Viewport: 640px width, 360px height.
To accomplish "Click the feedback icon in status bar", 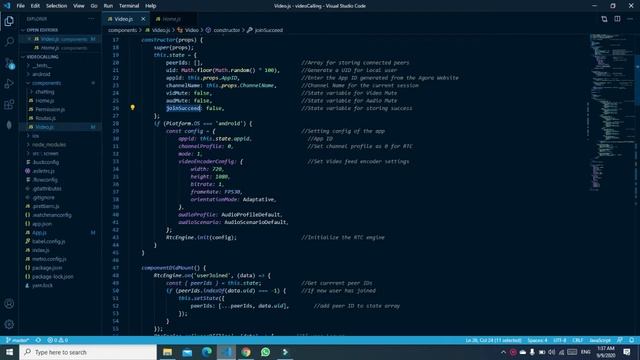I will [620, 340].
